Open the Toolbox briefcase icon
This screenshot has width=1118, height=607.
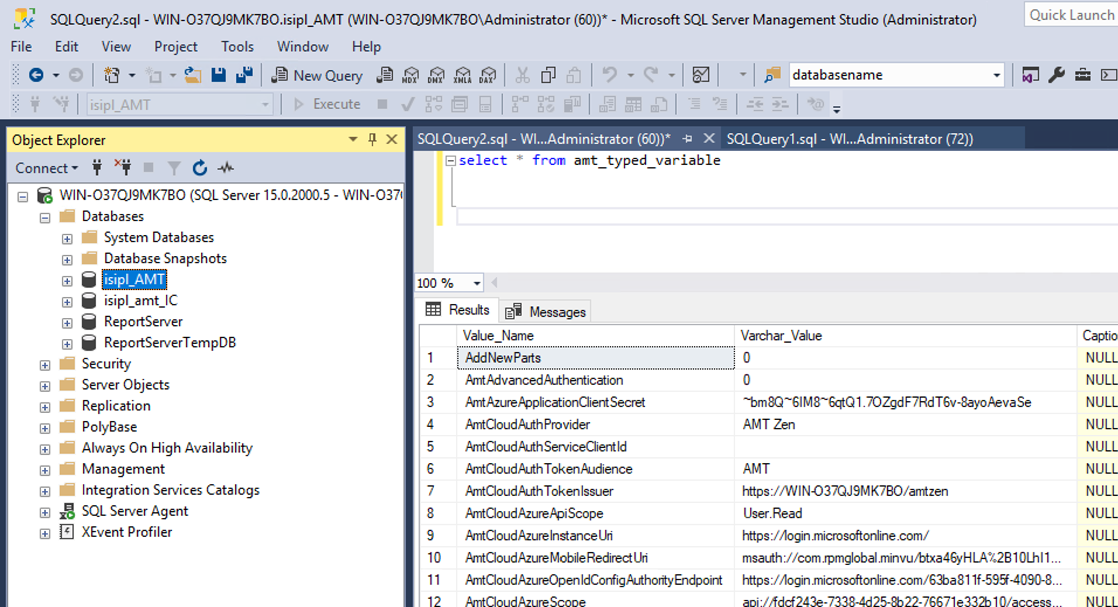tap(1082, 75)
